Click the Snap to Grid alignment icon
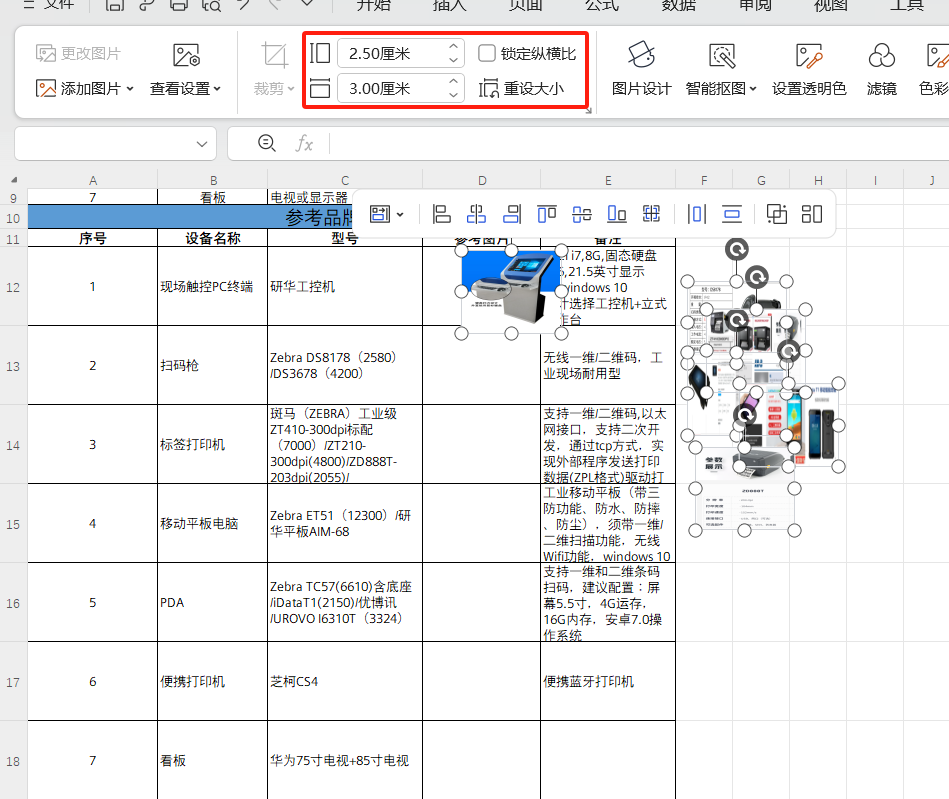The width and height of the screenshot is (949, 799). click(x=651, y=214)
